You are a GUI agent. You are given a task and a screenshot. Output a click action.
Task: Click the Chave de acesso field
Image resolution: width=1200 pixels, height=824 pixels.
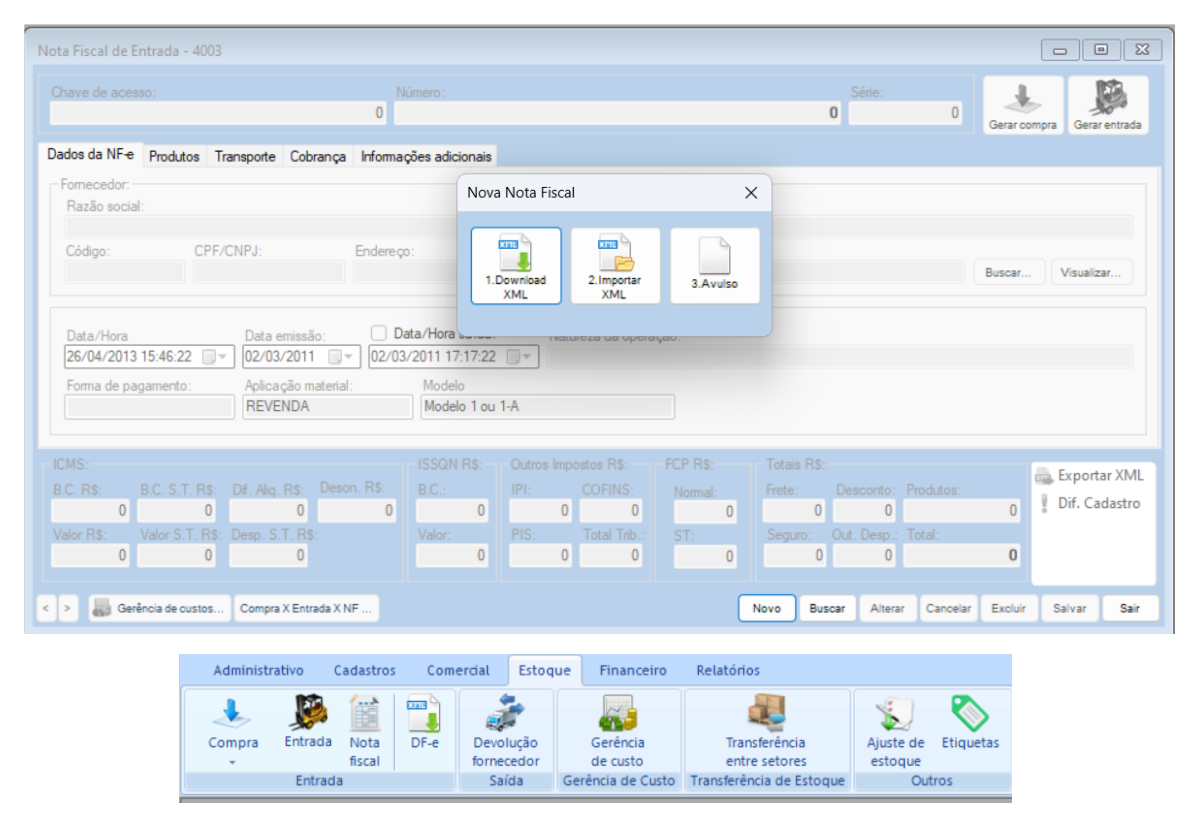[x=218, y=114]
